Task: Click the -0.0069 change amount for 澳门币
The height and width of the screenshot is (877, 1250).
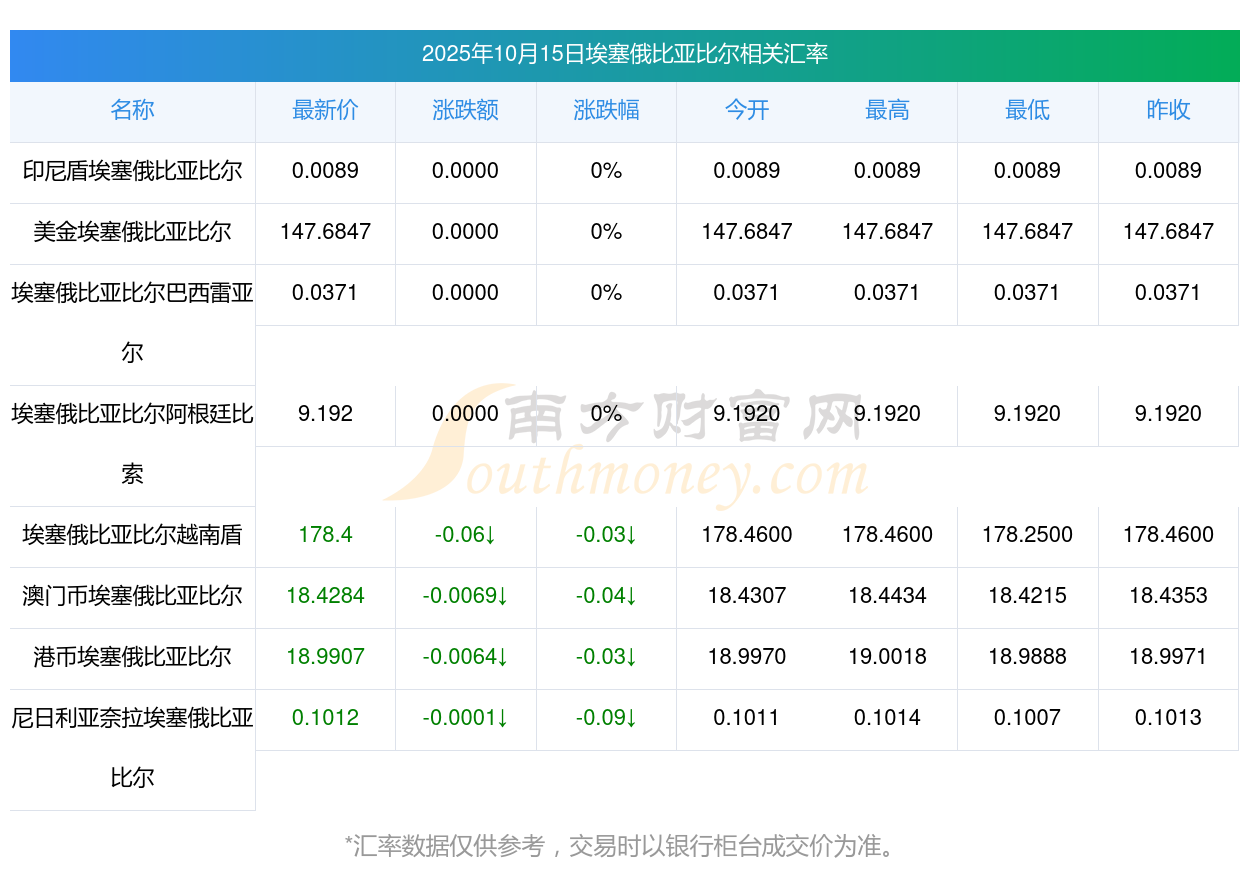Action: click(465, 596)
